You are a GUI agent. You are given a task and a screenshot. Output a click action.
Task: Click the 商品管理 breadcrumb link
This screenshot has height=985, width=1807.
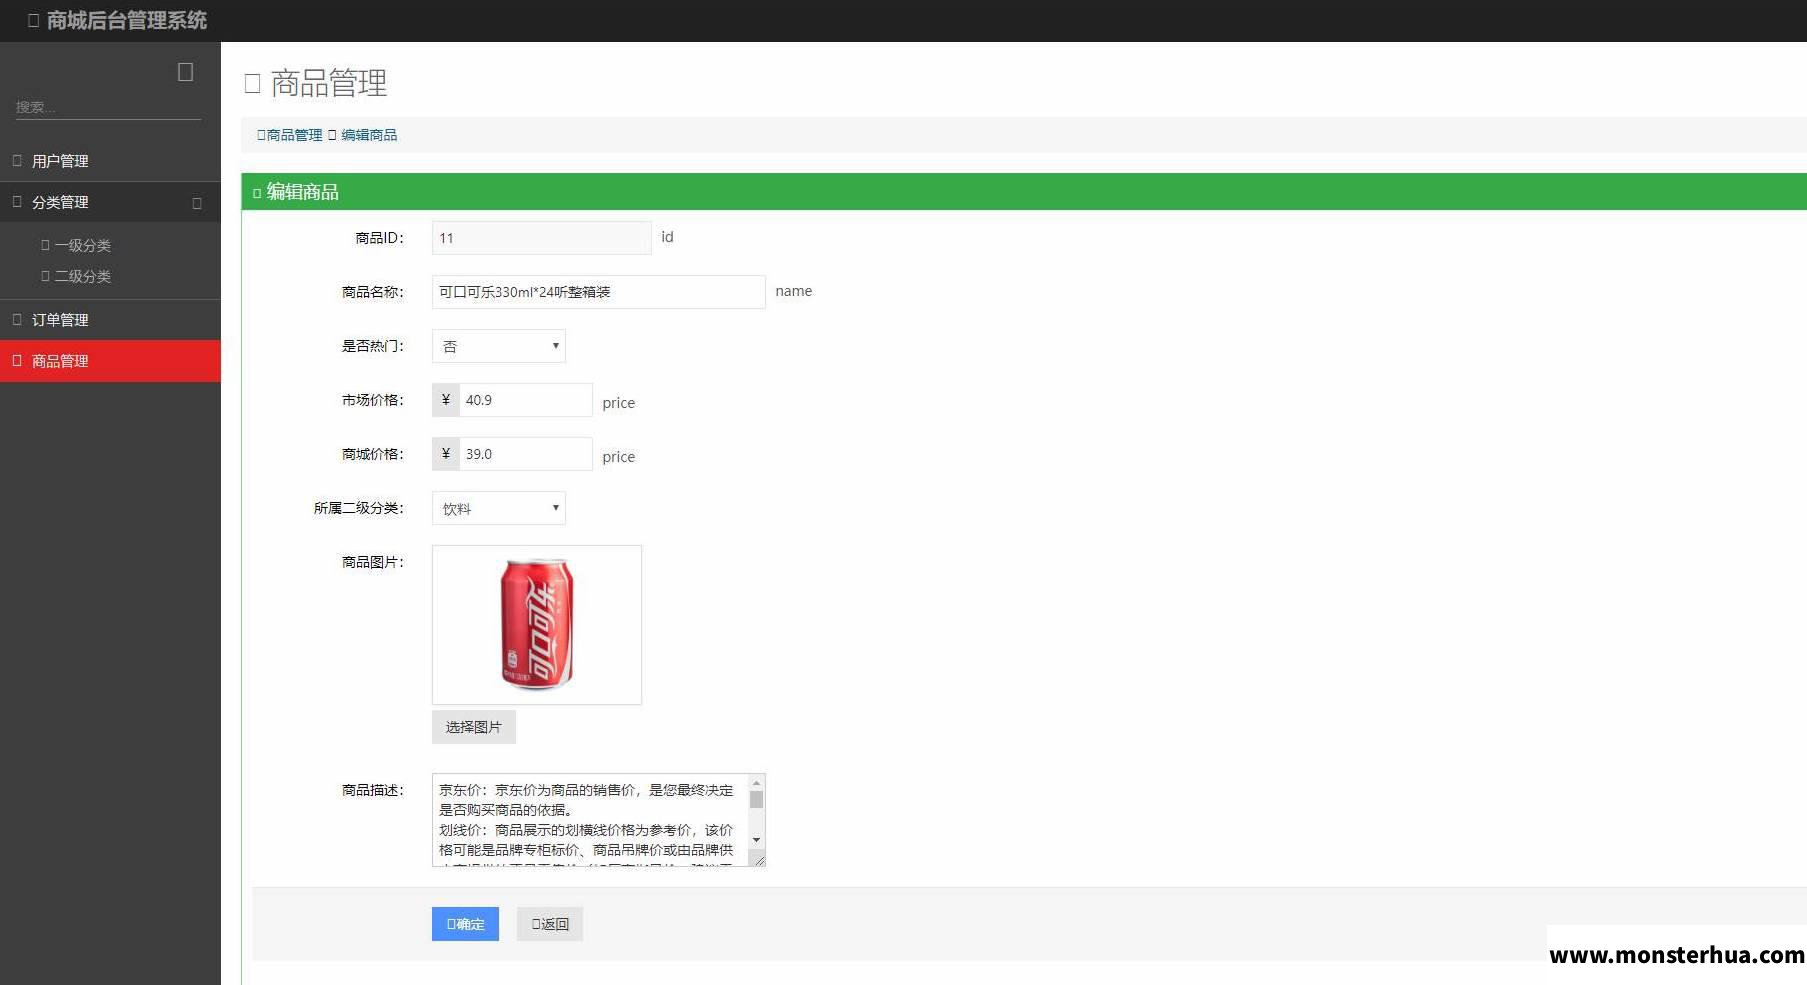[x=294, y=135]
